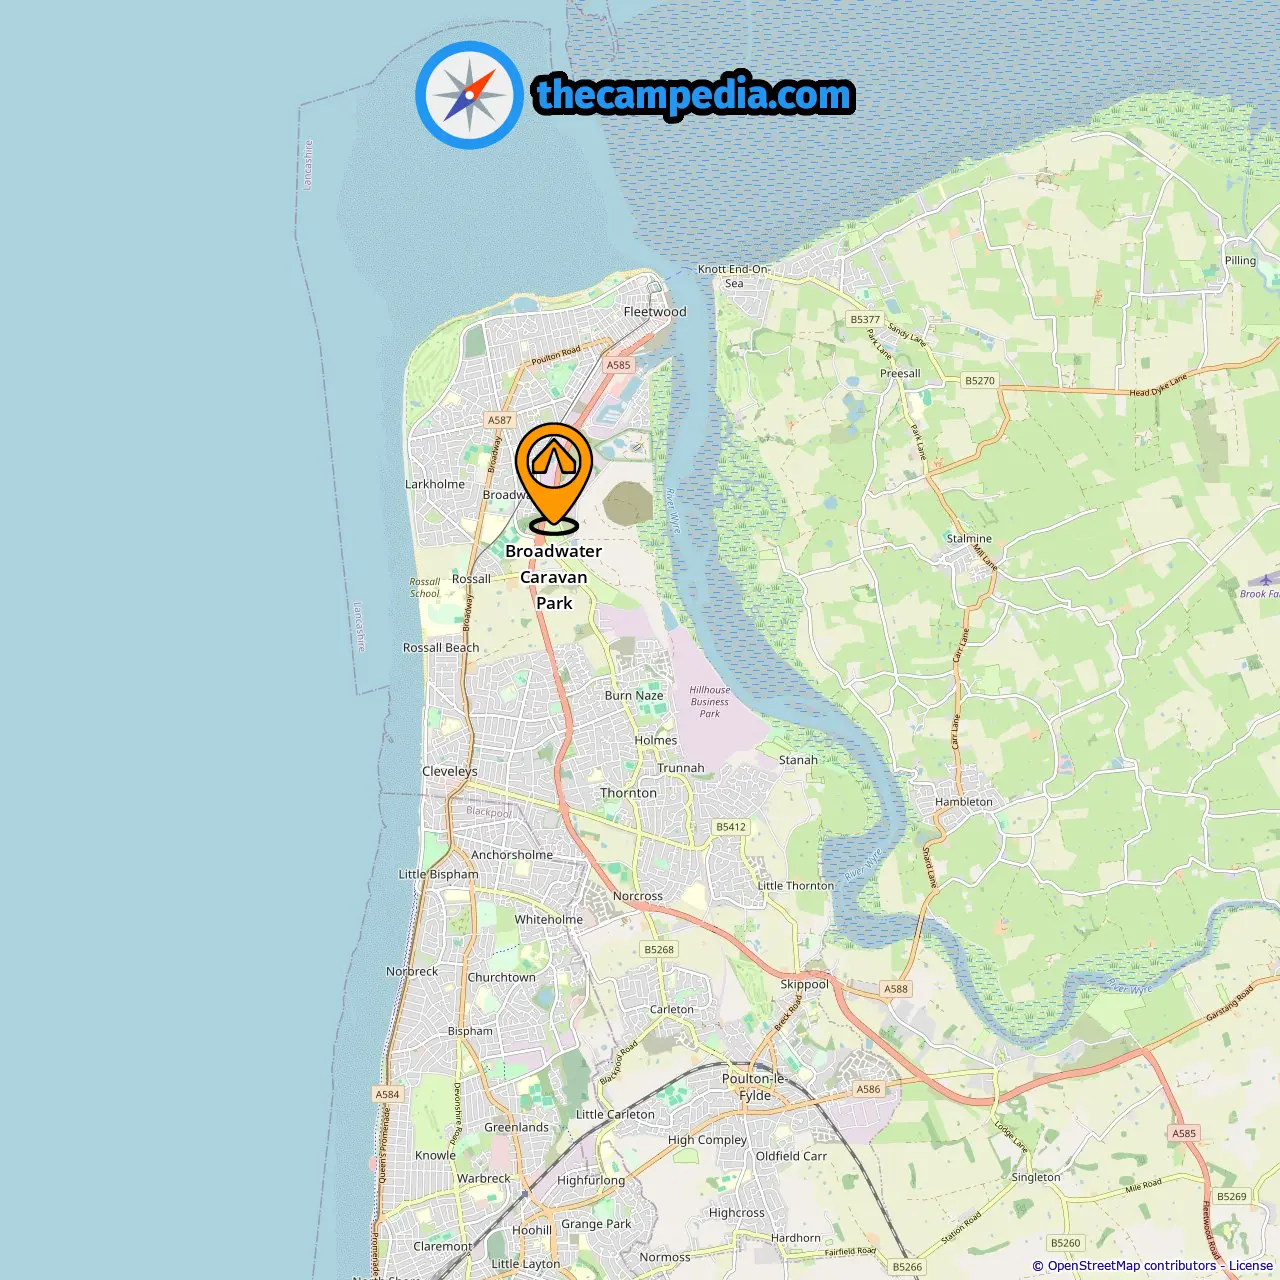Viewport: 1280px width, 1280px height.
Task: Click the Fleetwood town label
Action: pyautogui.click(x=655, y=312)
